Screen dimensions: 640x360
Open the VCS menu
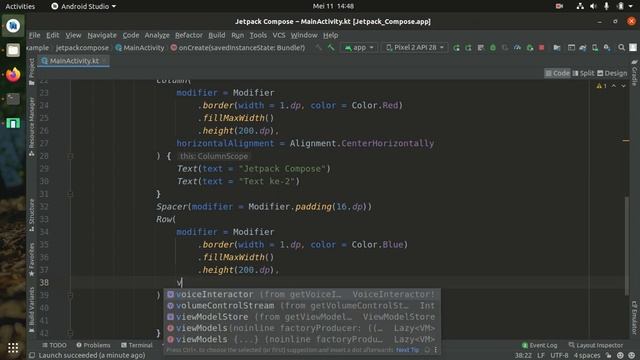(279, 35)
